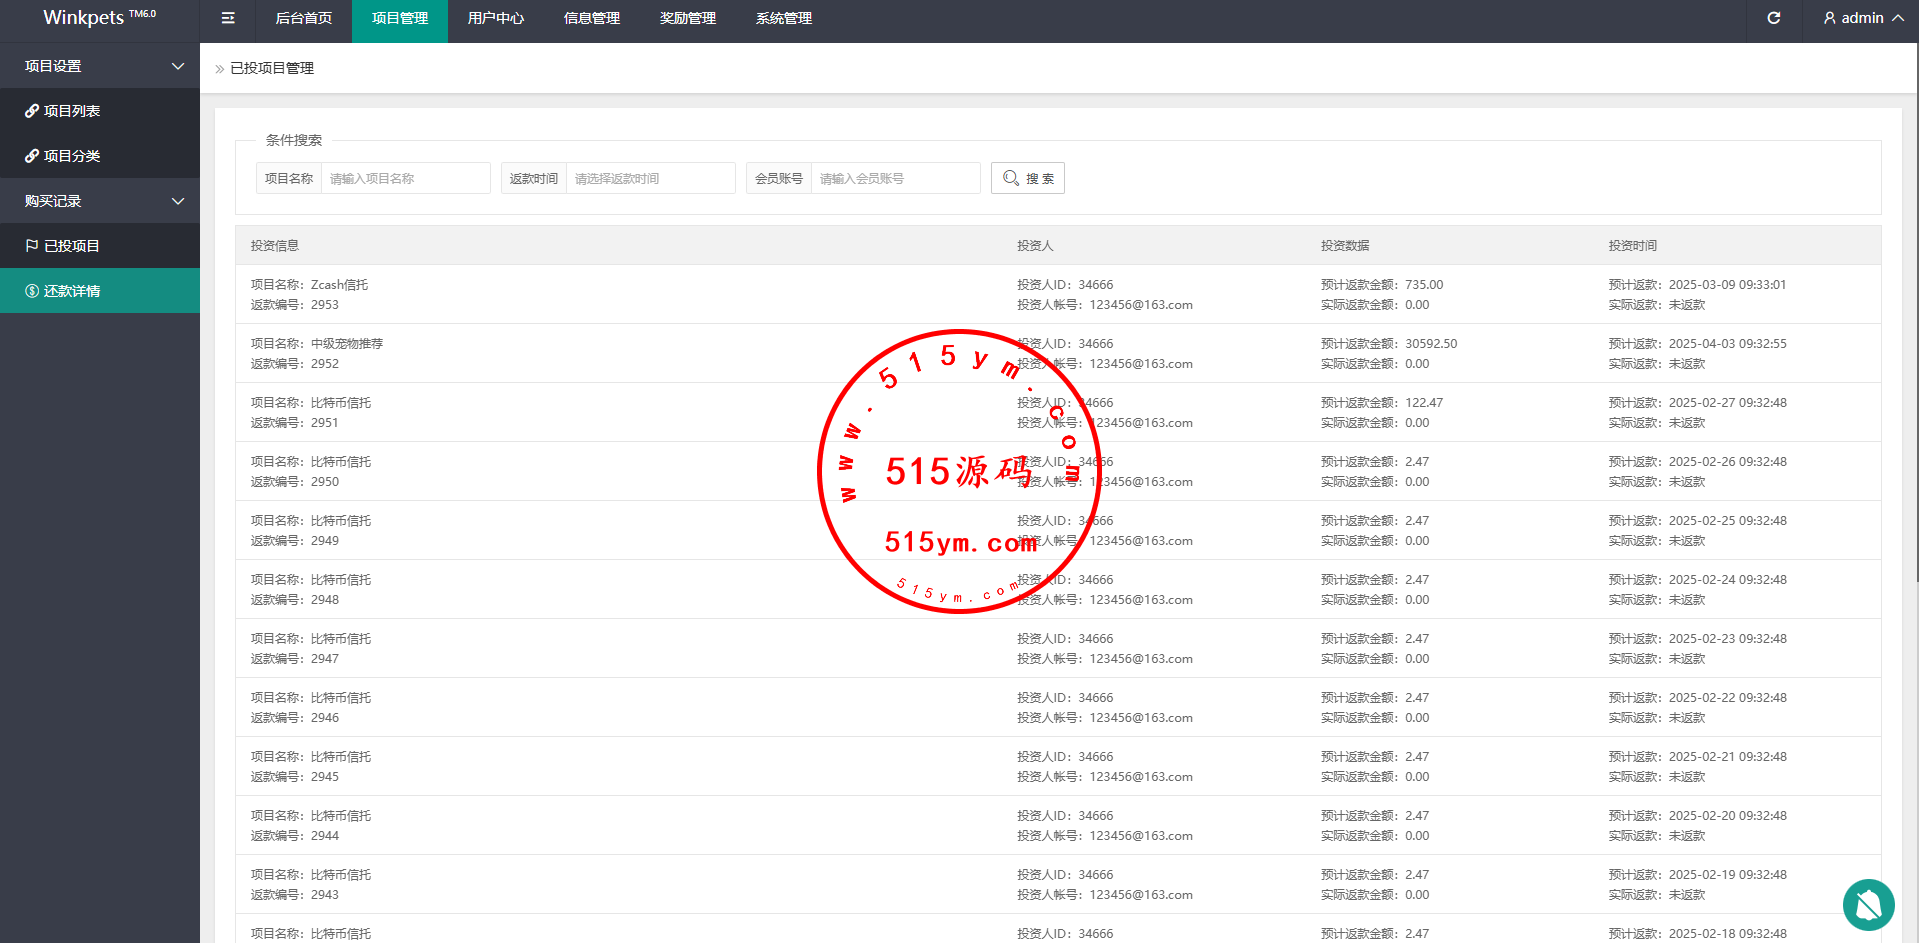Open the 返款时间 date picker field
The image size is (1919, 943).
[x=650, y=178]
